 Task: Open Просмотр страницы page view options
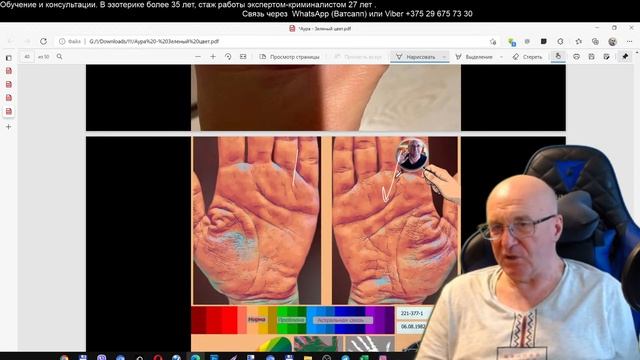tap(289, 57)
